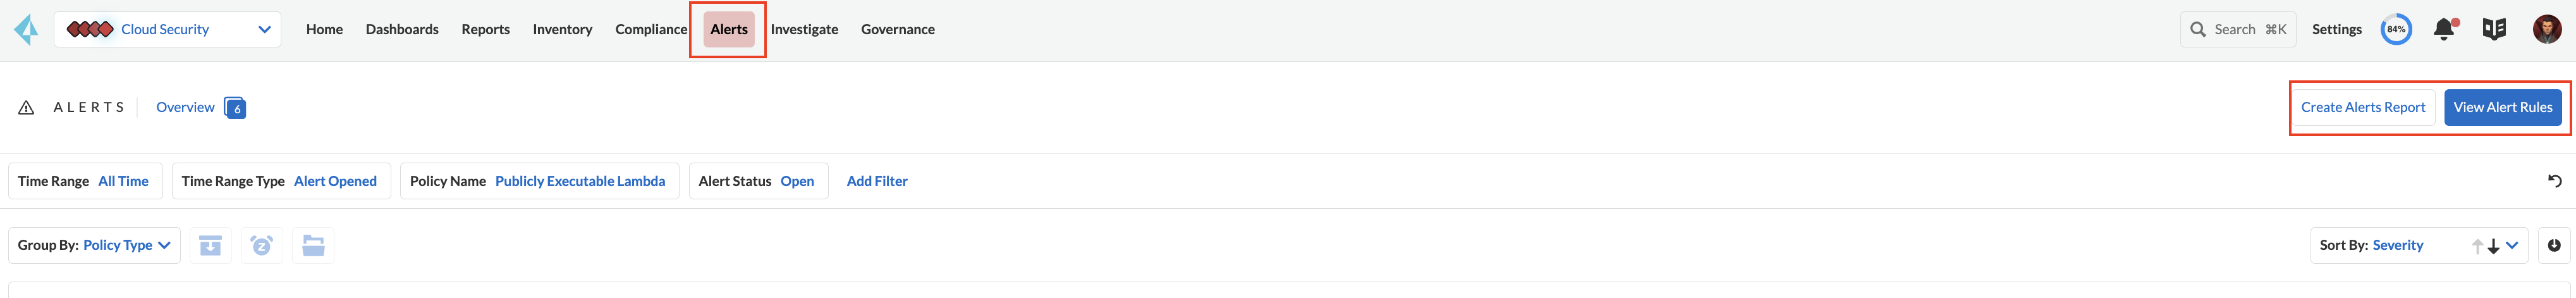Viewport: 2576px width, 298px height.
Task: Download alerts with the arrow icon
Action: click(2554, 245)
